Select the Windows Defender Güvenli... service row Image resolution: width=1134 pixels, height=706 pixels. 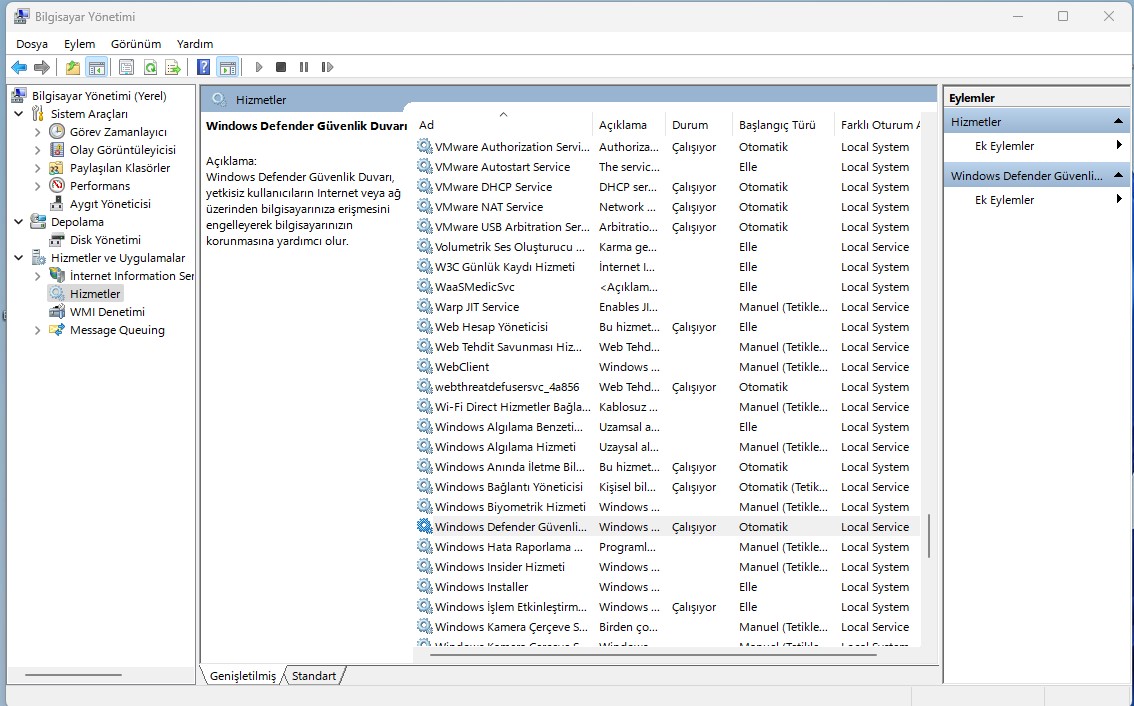[667, 527]
